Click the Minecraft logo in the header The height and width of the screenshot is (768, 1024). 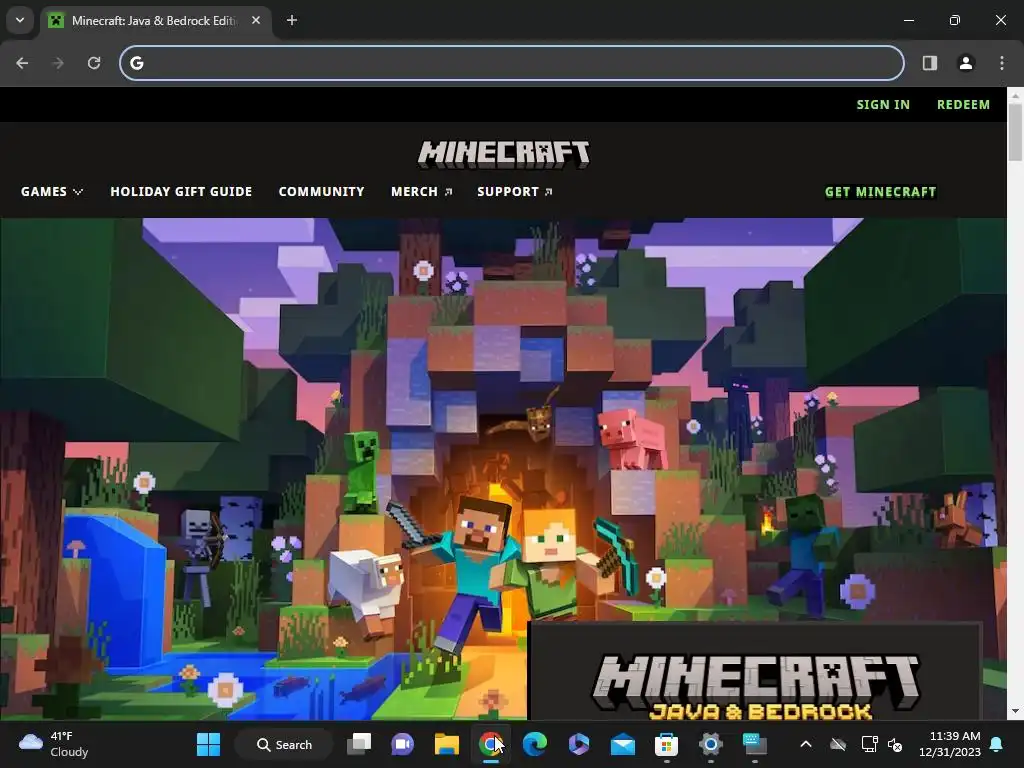pyautogui.click(x=504, y=155)
